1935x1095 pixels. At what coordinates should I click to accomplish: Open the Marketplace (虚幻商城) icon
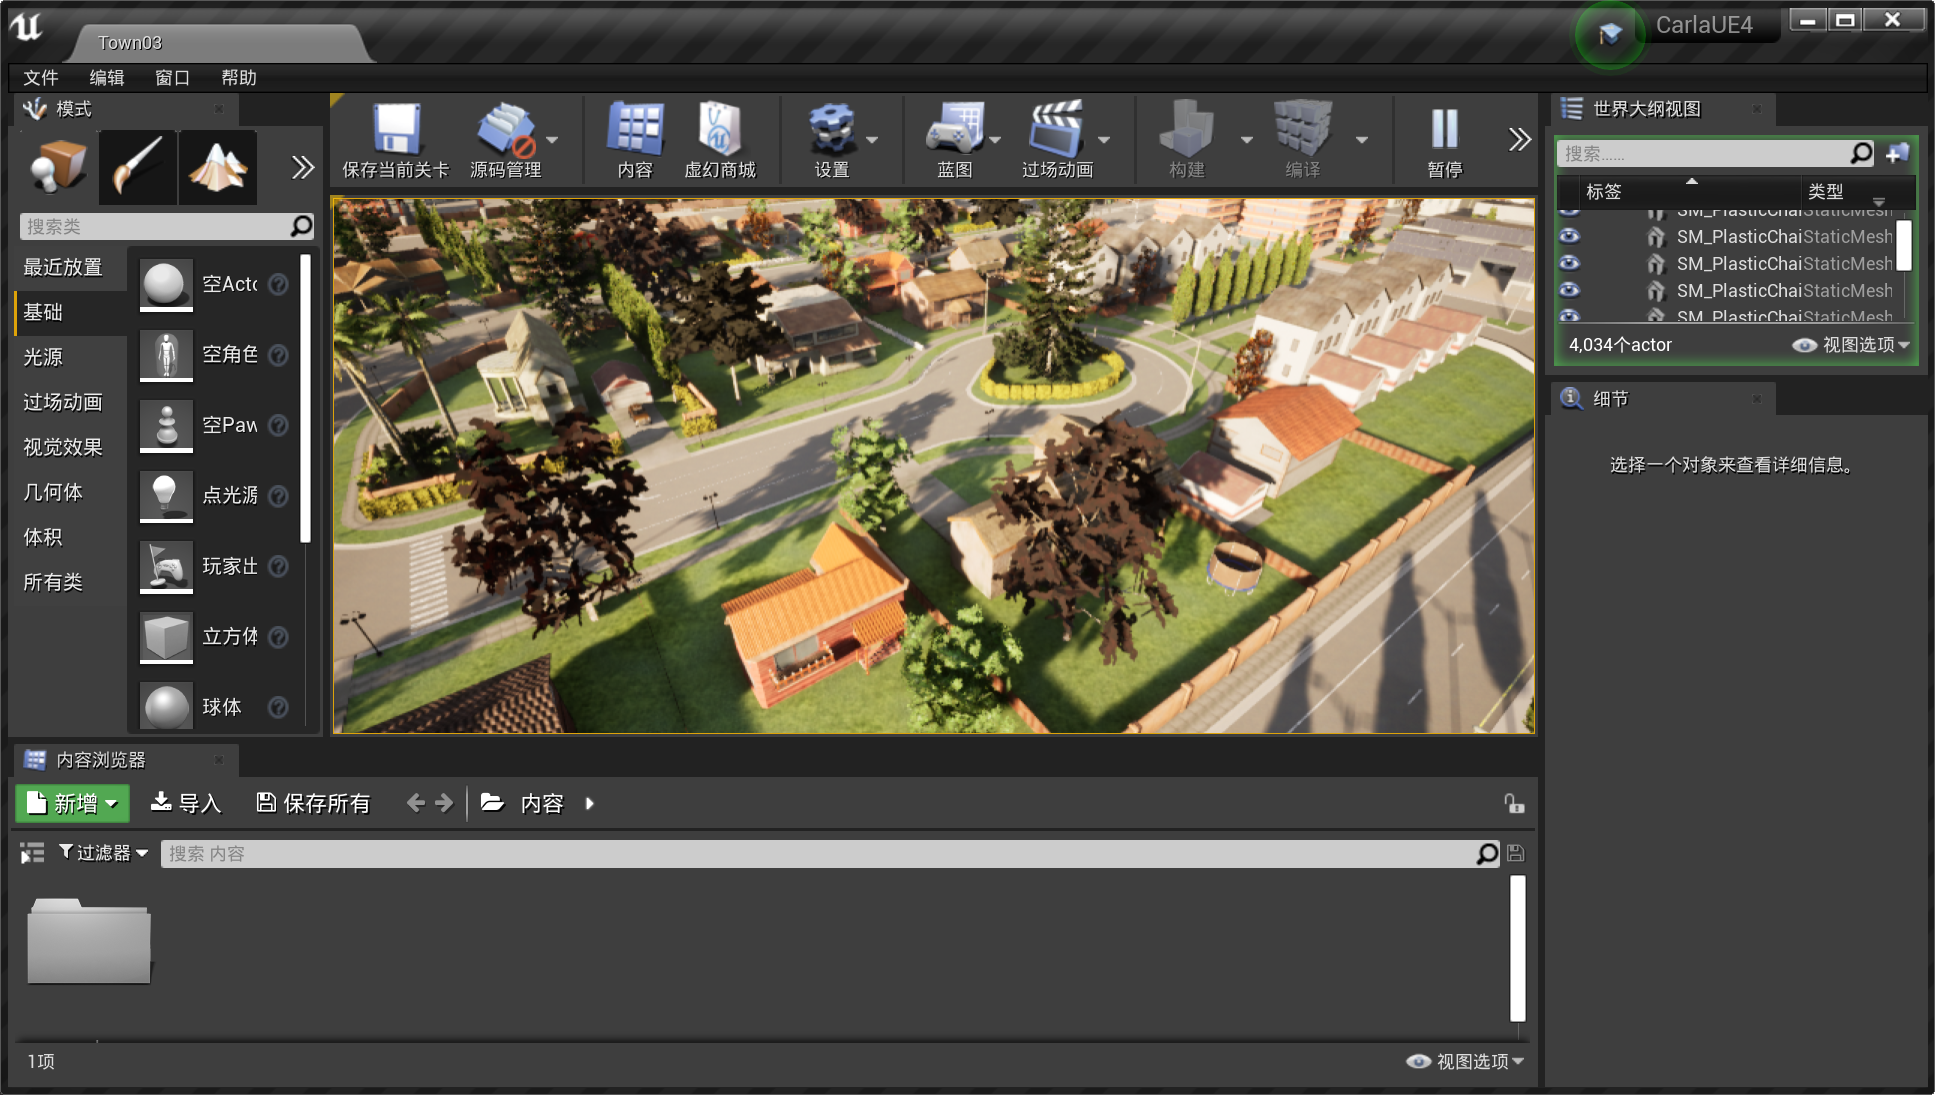pos(719,130)
